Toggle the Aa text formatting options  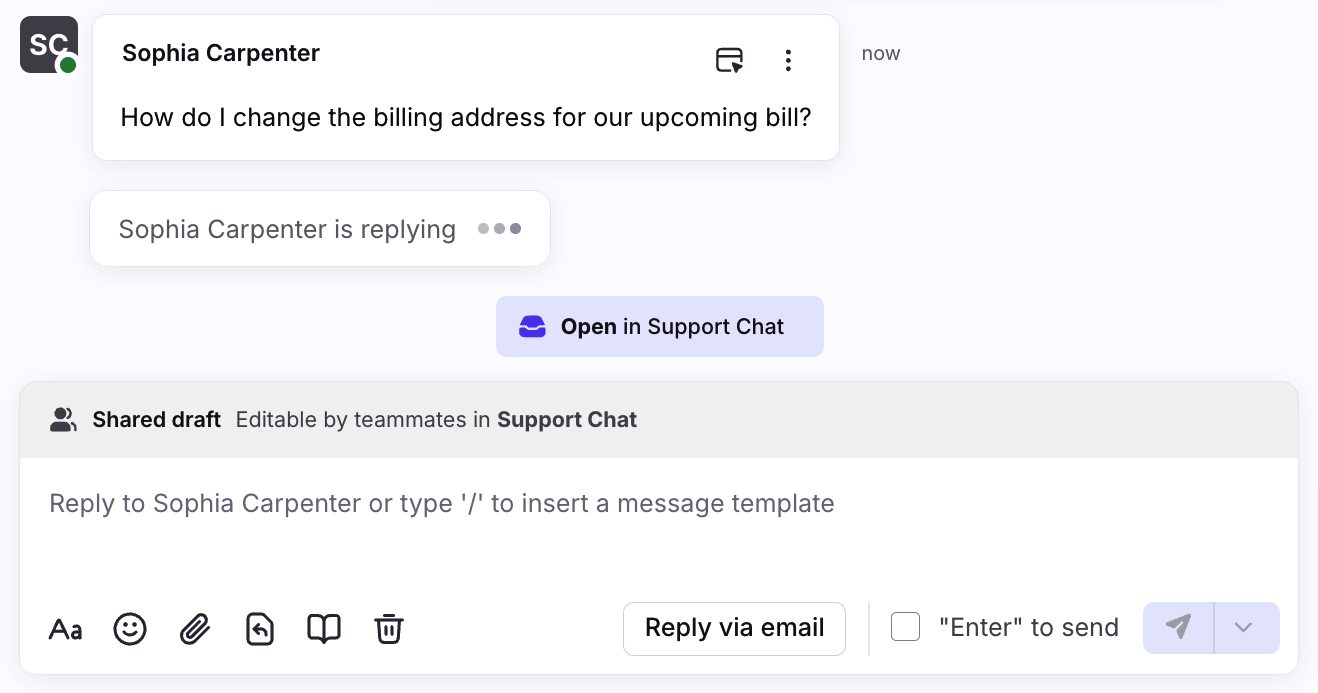pyautogui.click(x=66, y=629)
